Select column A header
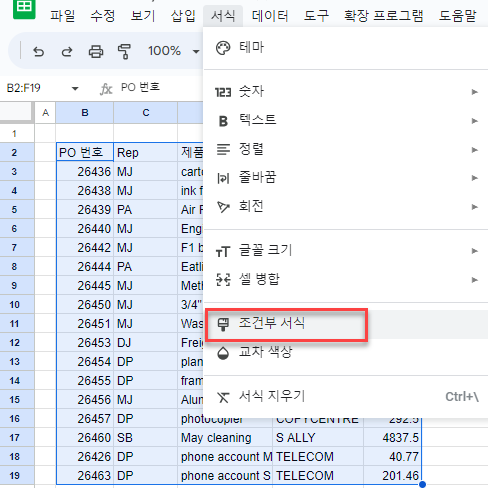488x488 pixels. point(45,113)
